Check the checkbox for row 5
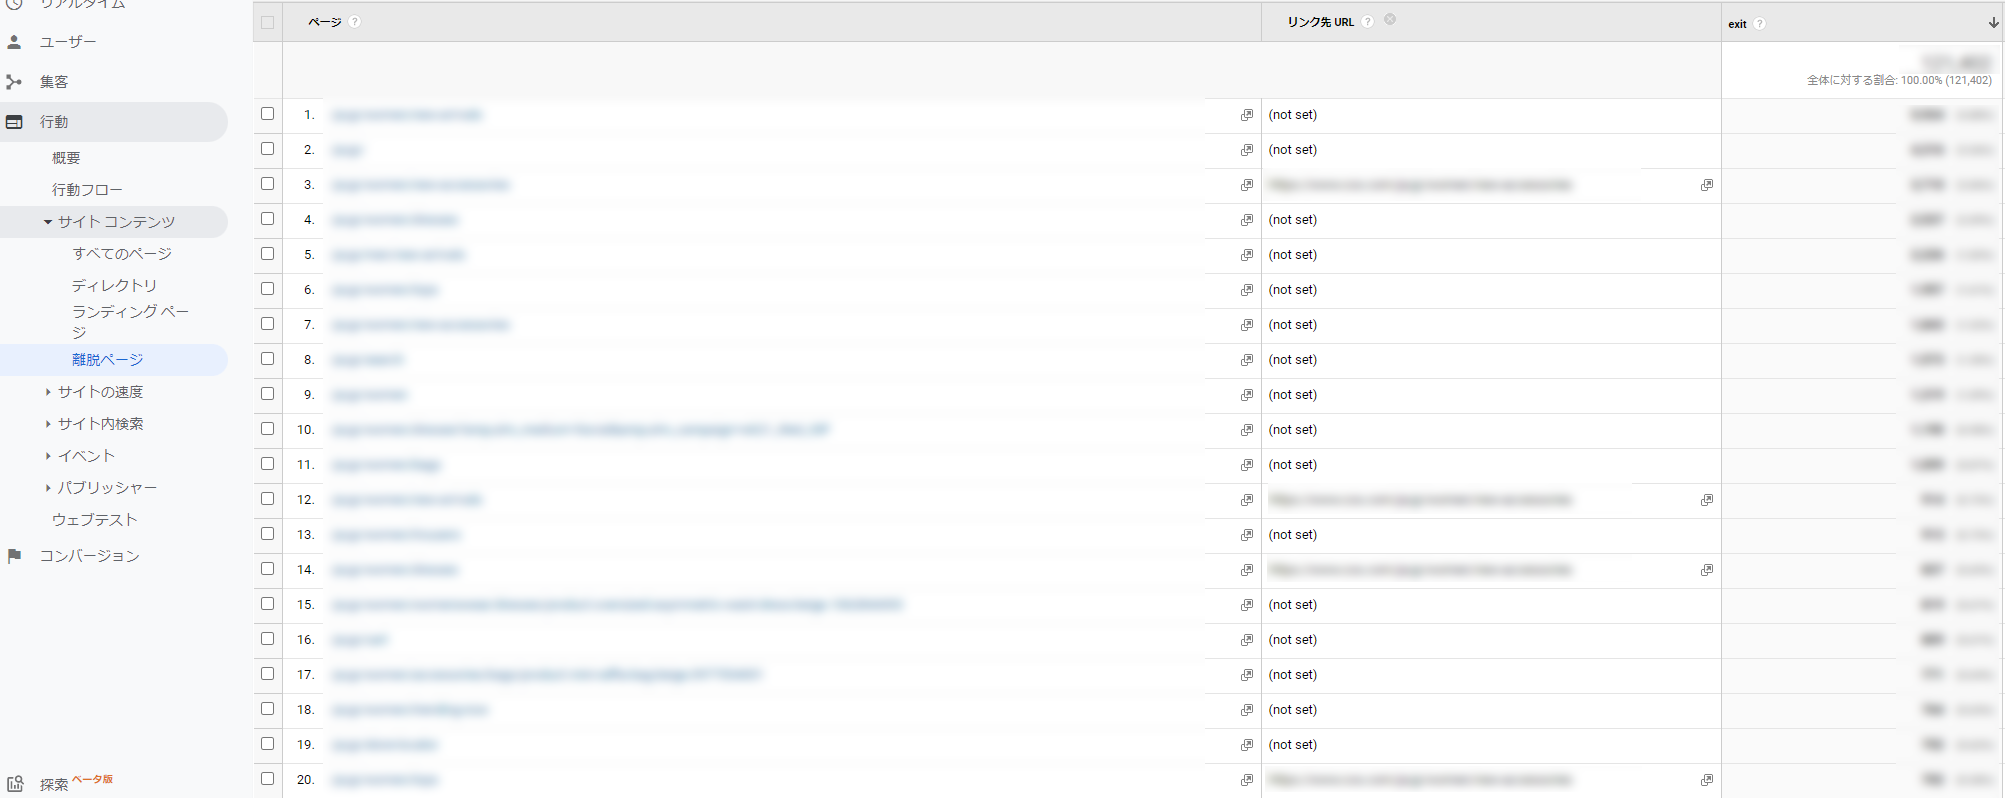2005x798 pixels. click(267, 254)
